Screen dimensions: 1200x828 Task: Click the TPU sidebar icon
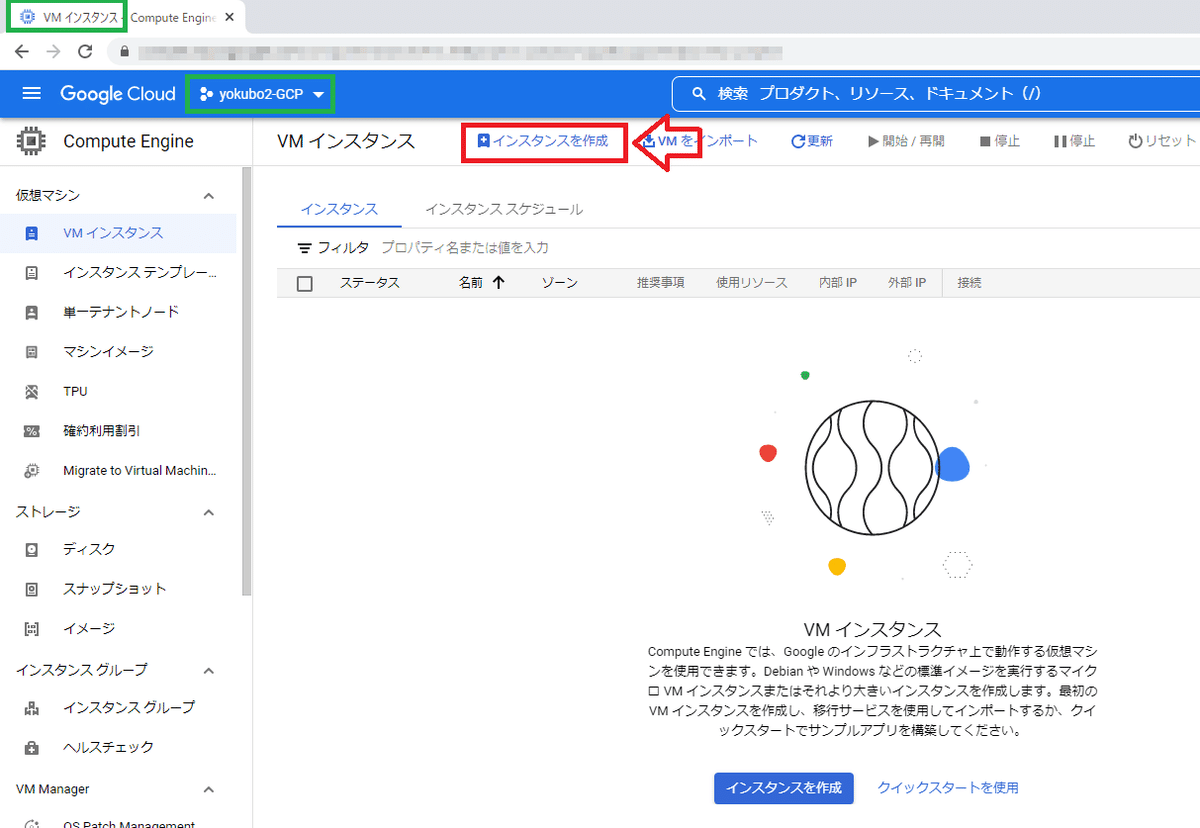(31, 391)
